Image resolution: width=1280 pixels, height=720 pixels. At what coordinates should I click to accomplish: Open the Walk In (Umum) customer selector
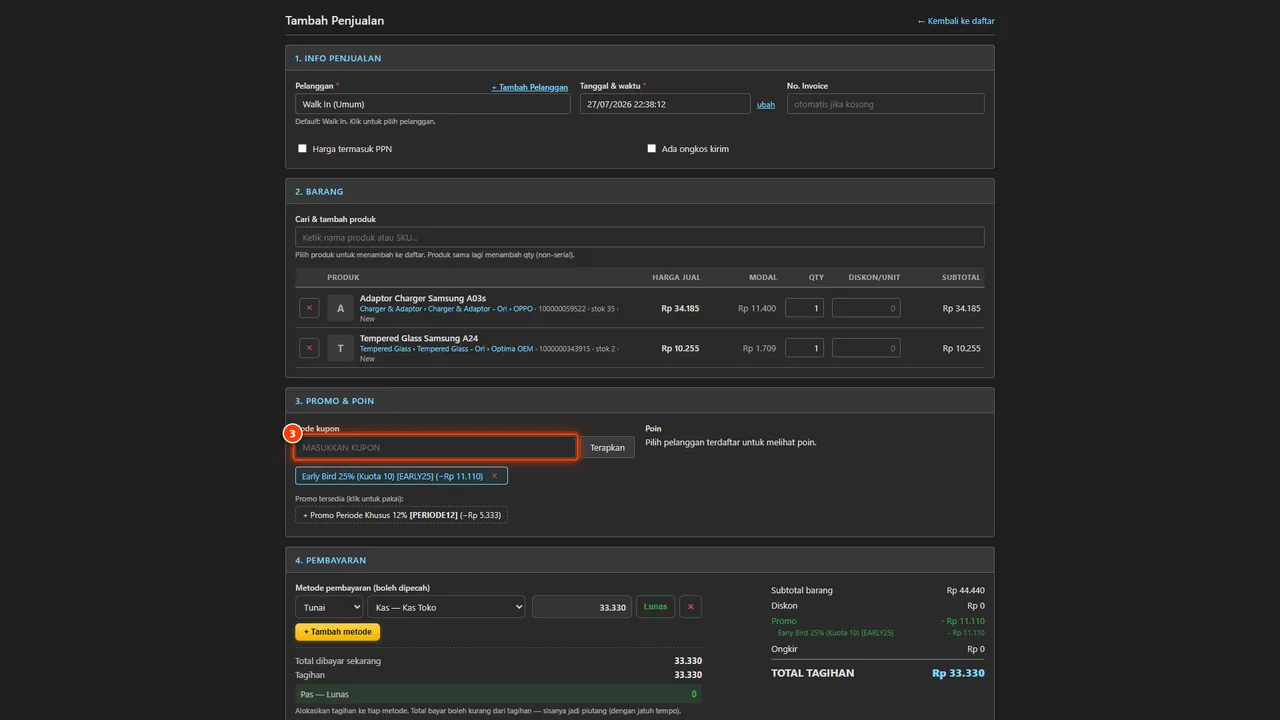pos(433,104)
